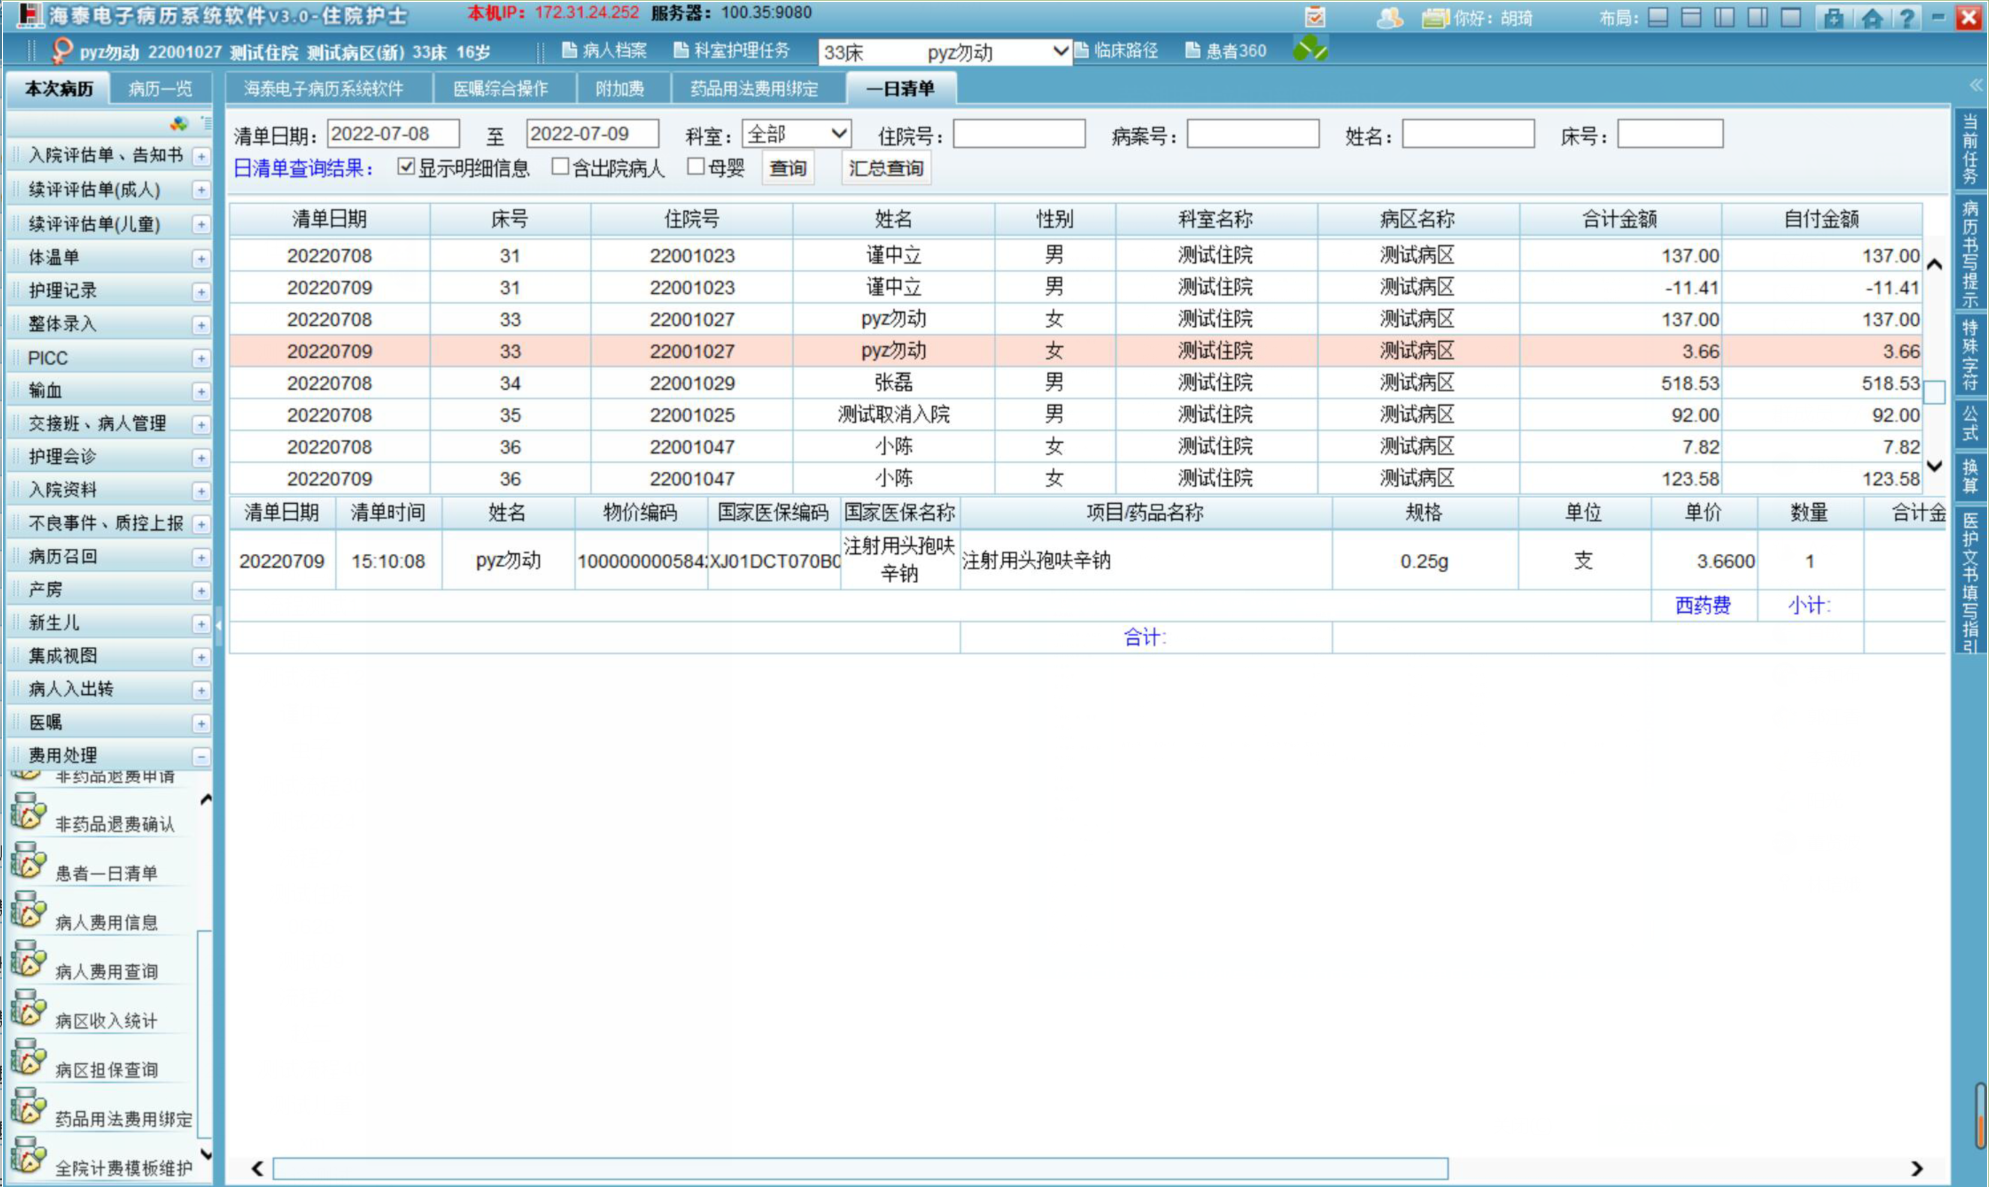This screenshot has height=1187, width=1989.
Task: Click the bottom horizontal scrollbar
Action: click(x=860, y=1168)
